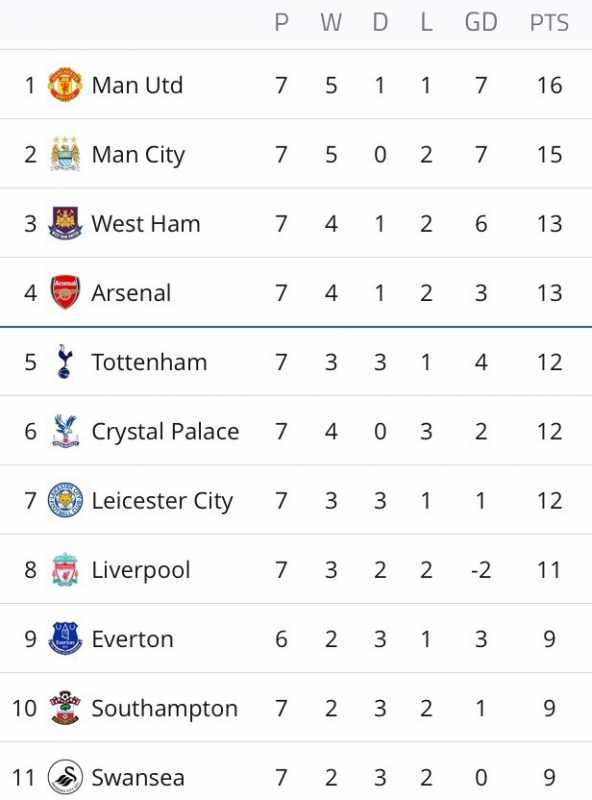Image resolution: width=592 pixels, height=800 pixels.
Task: Sort table by GD column header
Action: (481, 23)
